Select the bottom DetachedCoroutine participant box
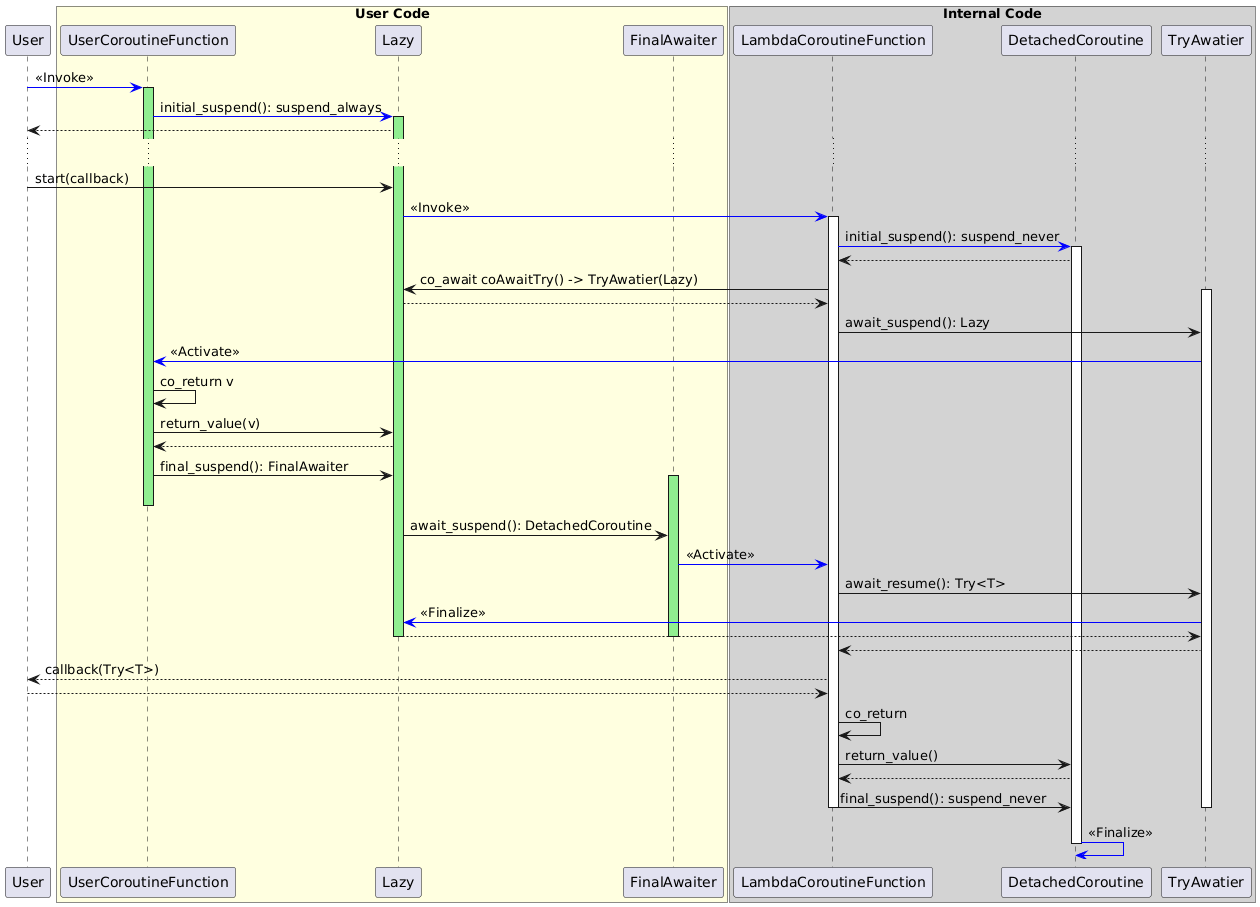The width and height of the screenshot is (1260, 907). click(1075, 882)
